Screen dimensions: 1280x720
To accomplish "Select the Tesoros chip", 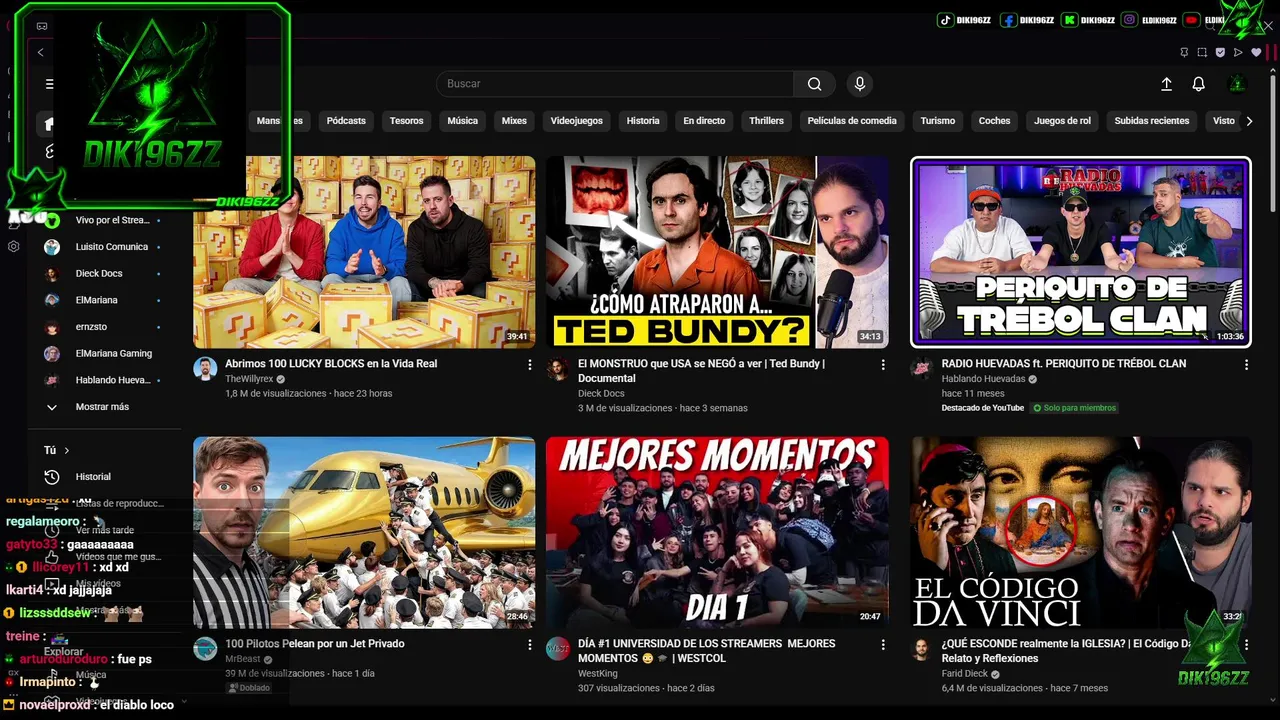I will coord(406,121).
